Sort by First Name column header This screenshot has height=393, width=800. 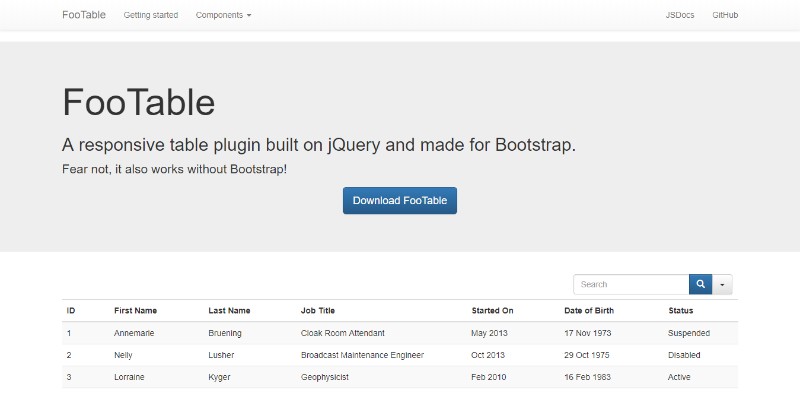click(x=136, y=310)
